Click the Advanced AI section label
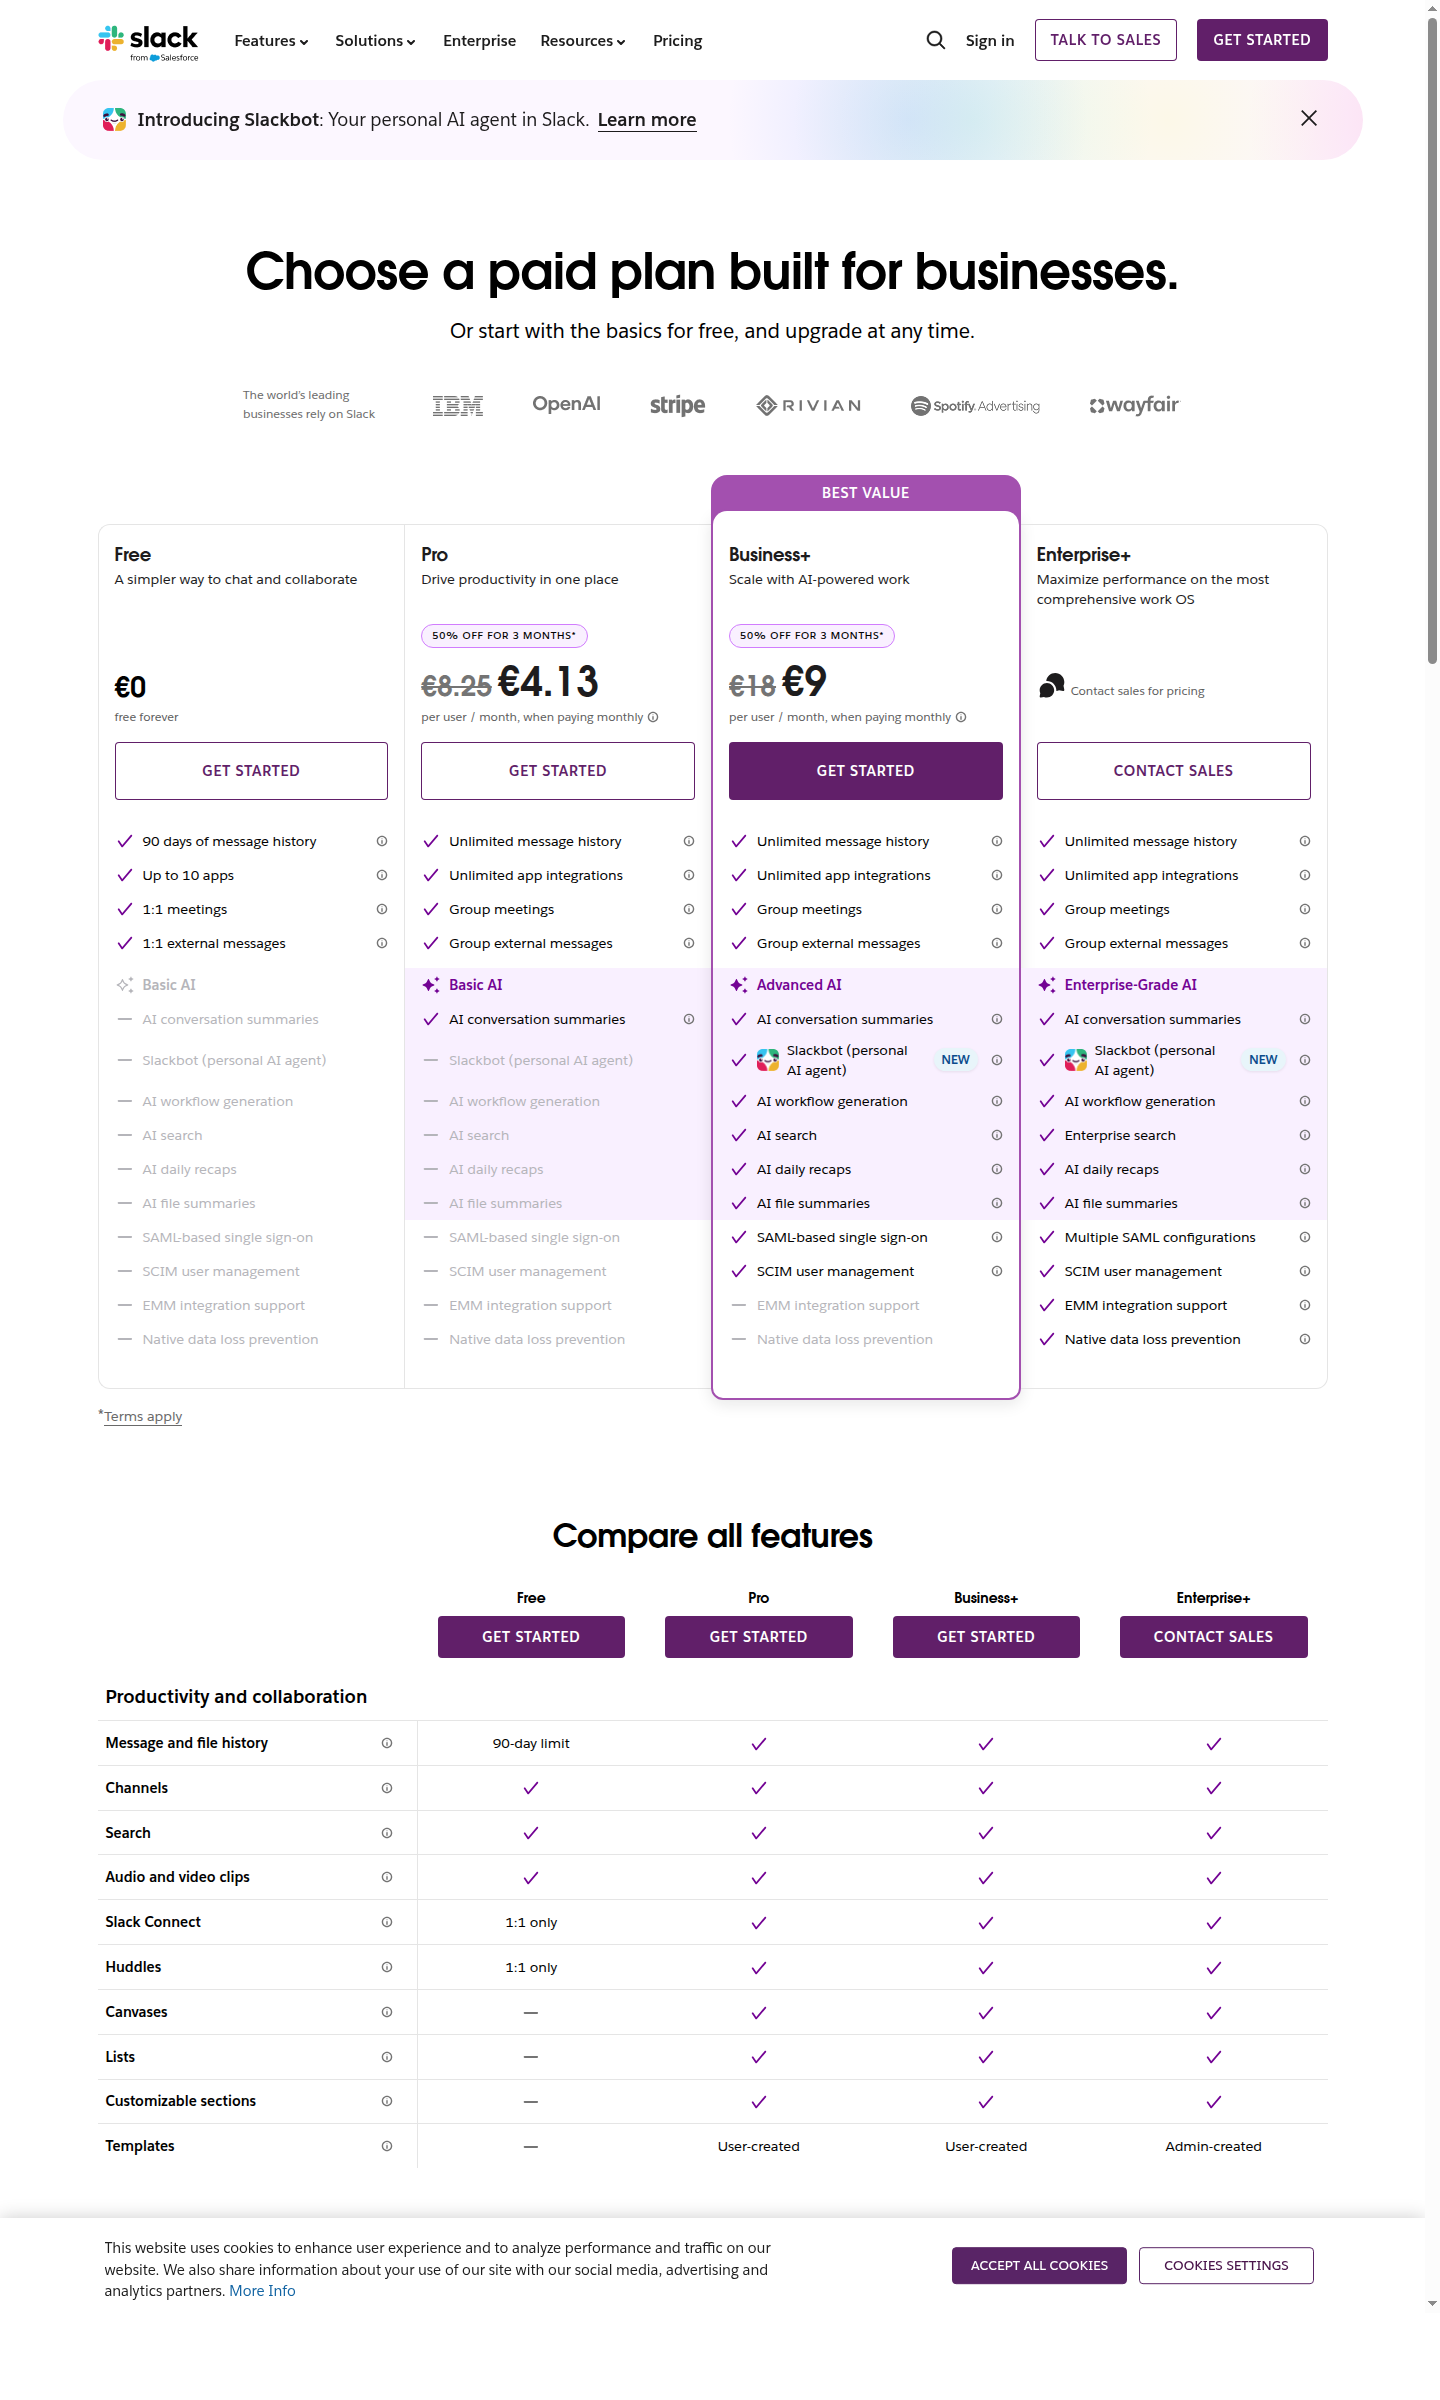 799,985
